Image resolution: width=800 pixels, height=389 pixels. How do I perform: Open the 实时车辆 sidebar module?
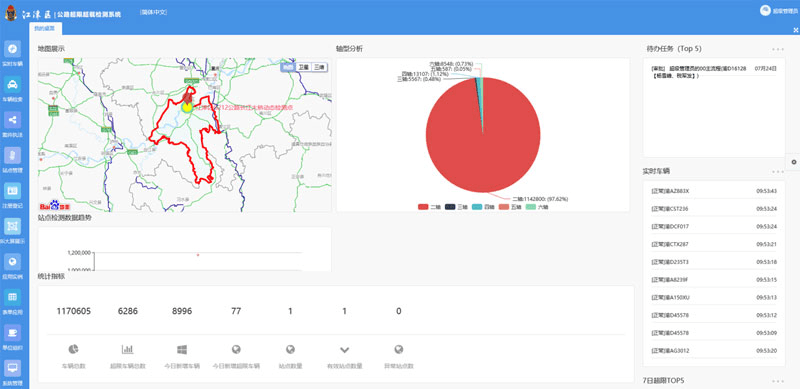point(13,54)
